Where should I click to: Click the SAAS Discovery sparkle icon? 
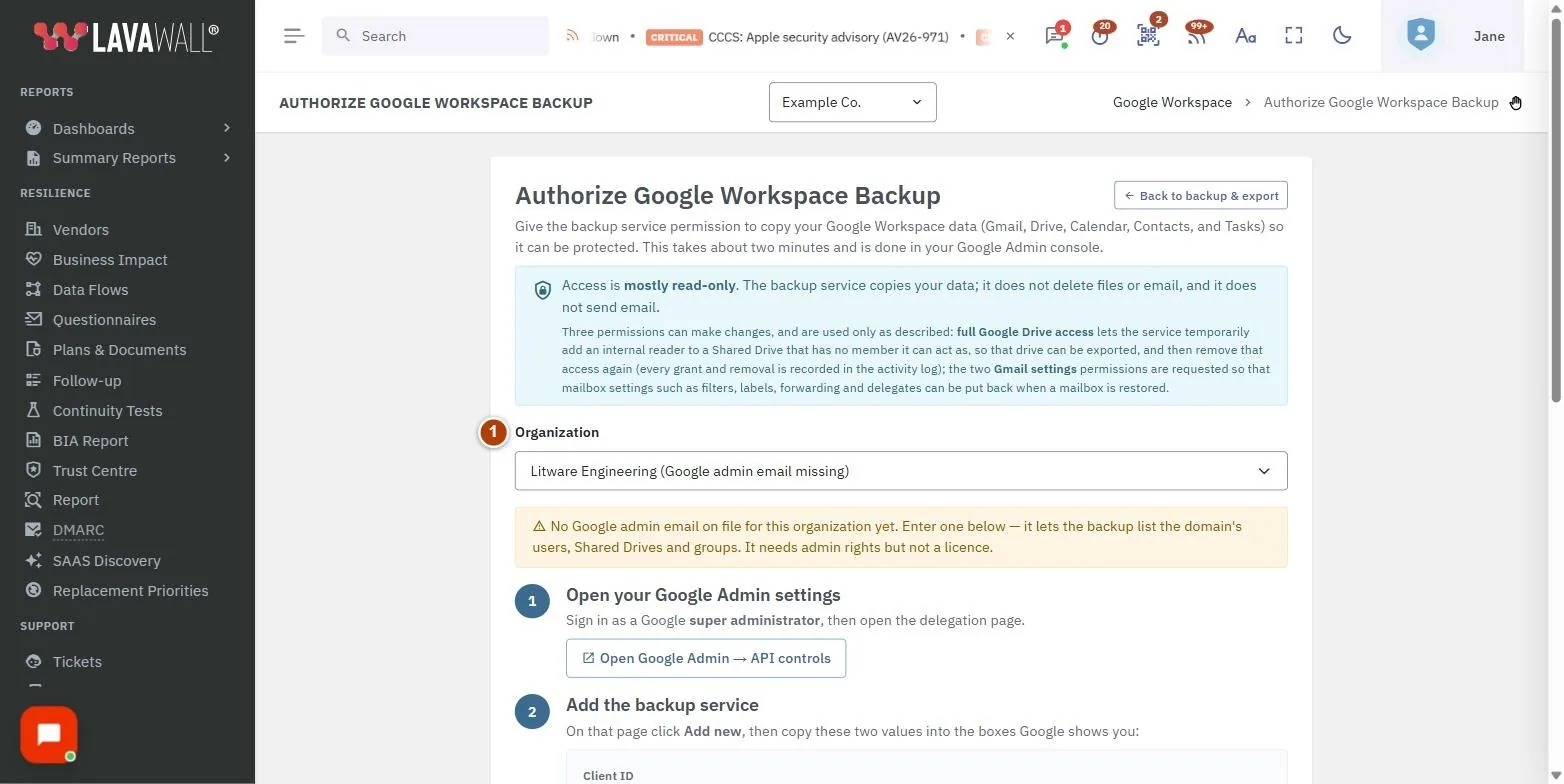tap(34, 560)
